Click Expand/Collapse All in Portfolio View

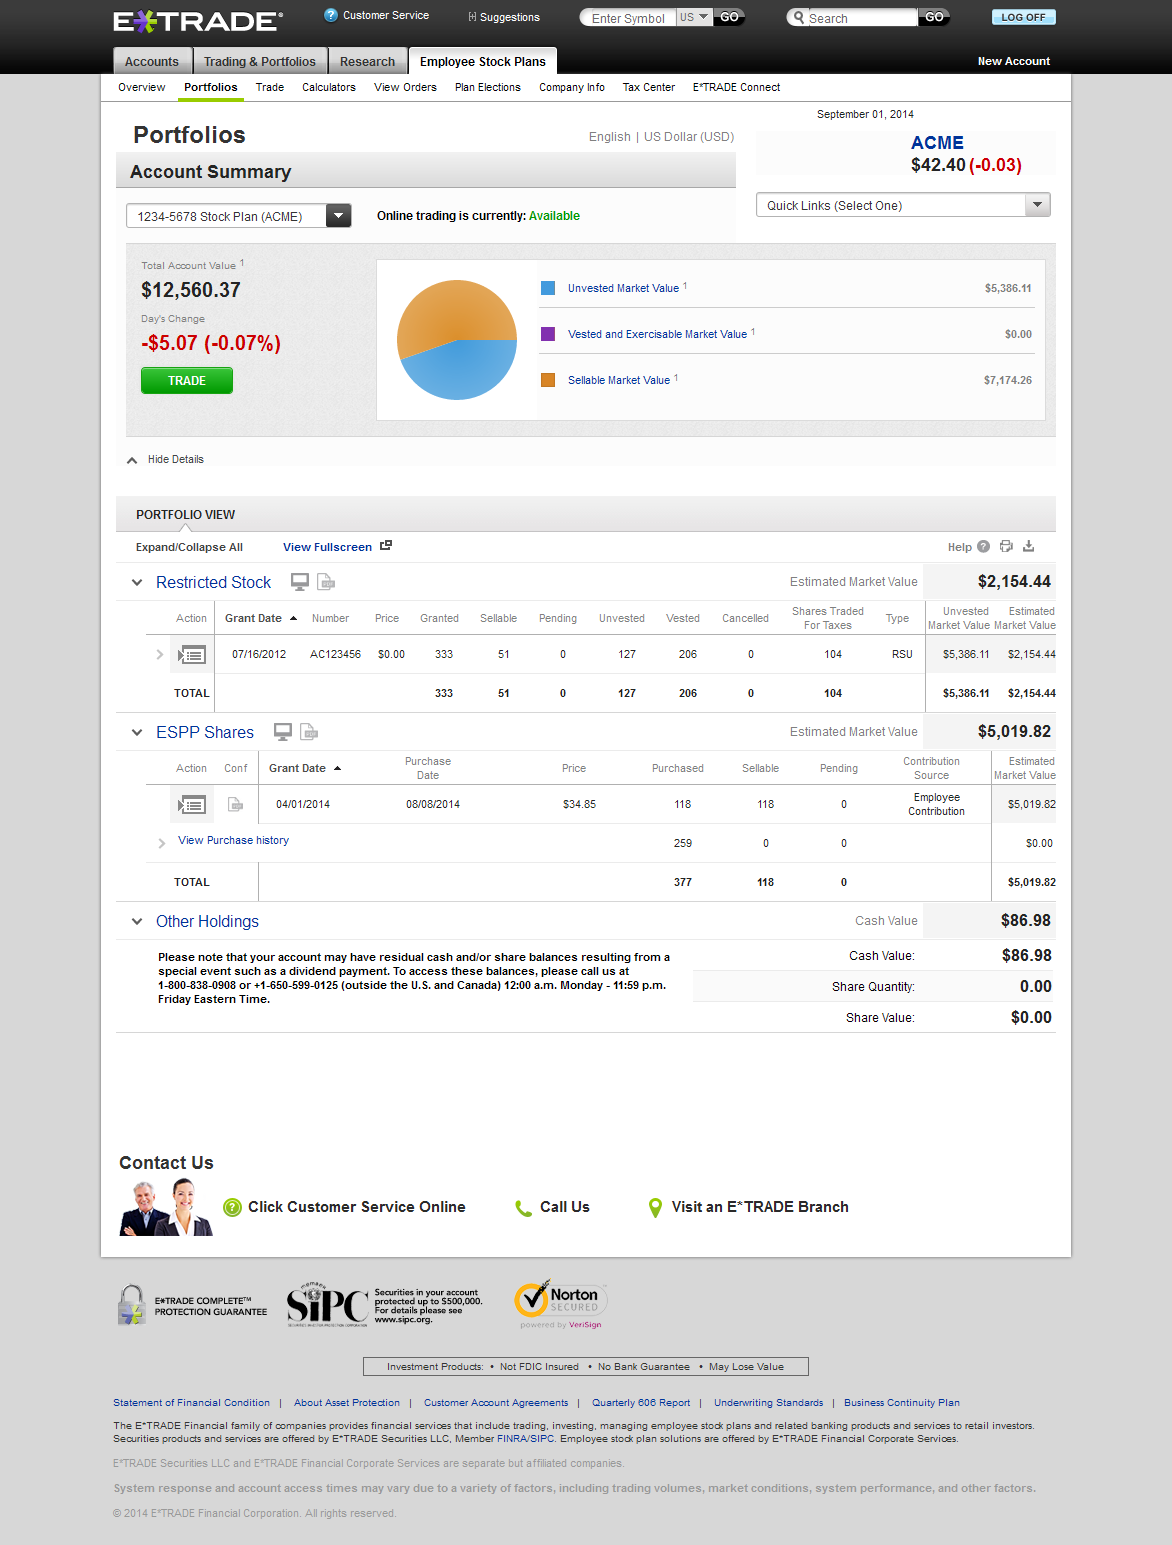point(189,547)
